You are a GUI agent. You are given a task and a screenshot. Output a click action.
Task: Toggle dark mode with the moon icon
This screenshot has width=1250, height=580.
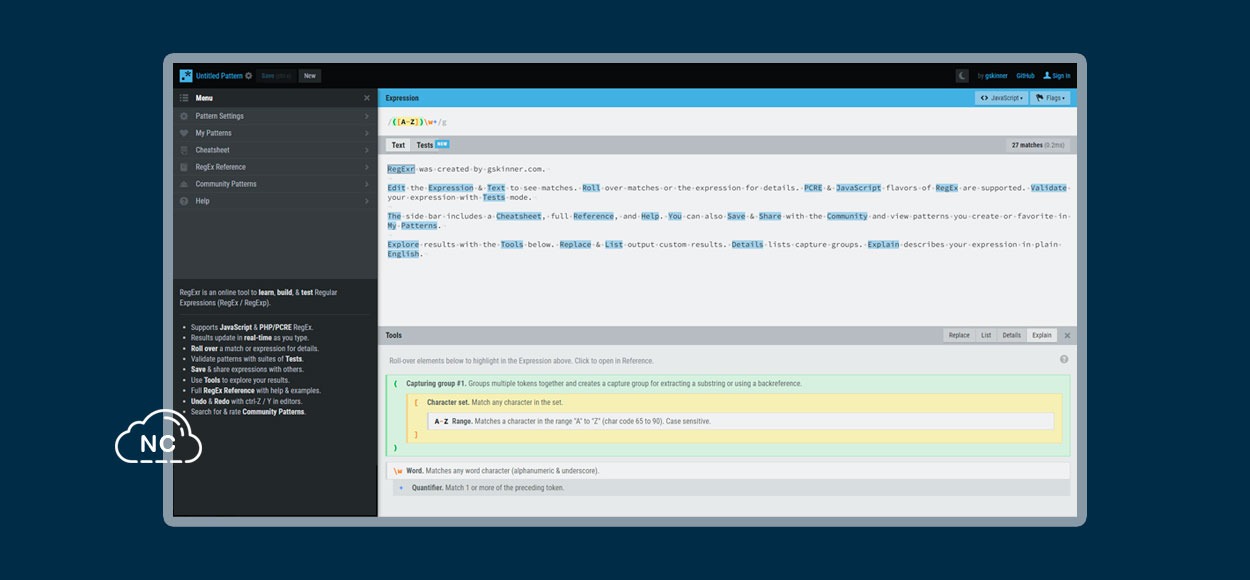[962, 75]
